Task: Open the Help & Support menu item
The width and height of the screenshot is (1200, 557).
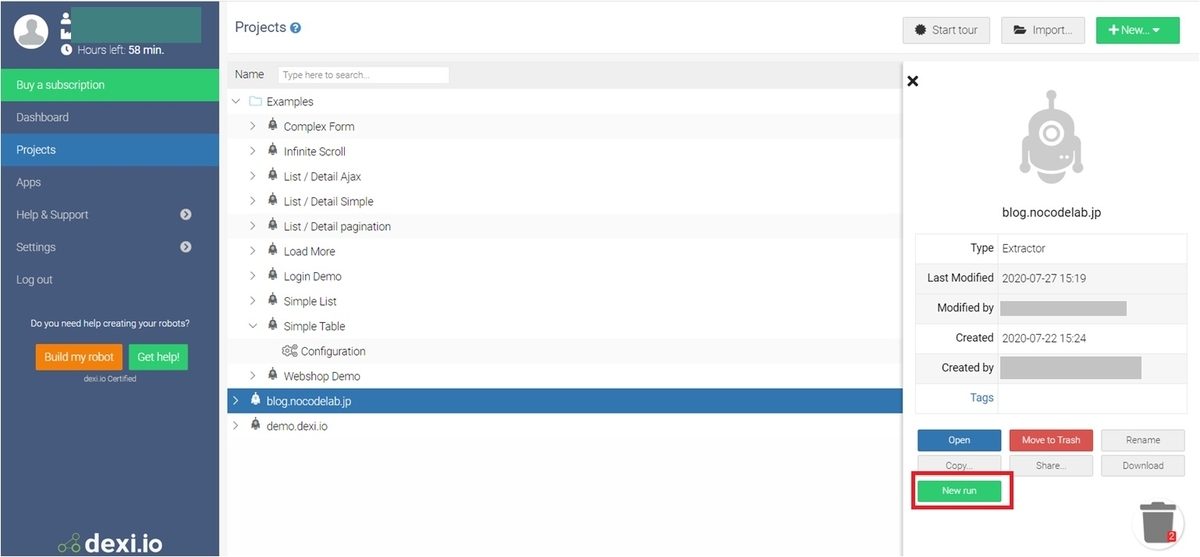Action: coord(109,215)
